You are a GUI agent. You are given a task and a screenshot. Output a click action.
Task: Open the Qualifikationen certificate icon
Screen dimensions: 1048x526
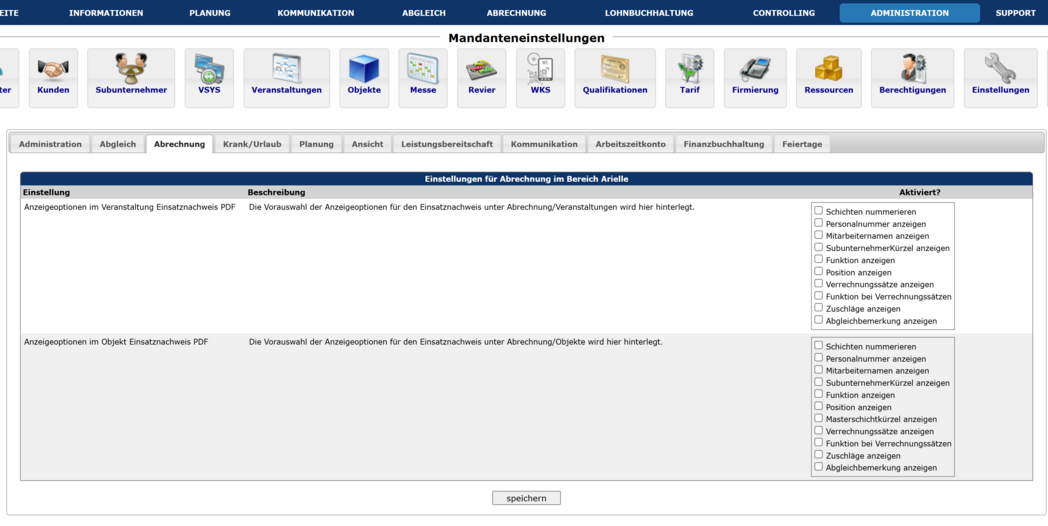click(x=615, y=69)
